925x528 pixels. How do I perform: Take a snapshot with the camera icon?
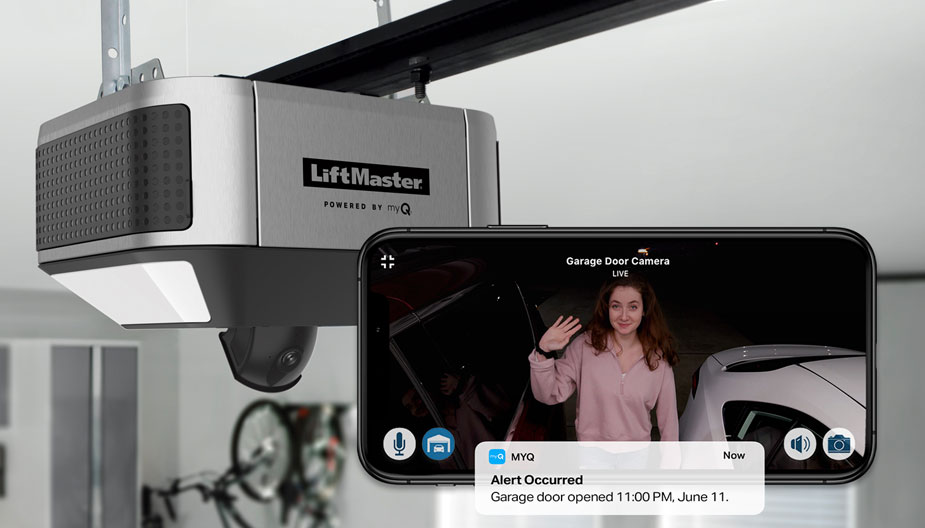(839, 443)
